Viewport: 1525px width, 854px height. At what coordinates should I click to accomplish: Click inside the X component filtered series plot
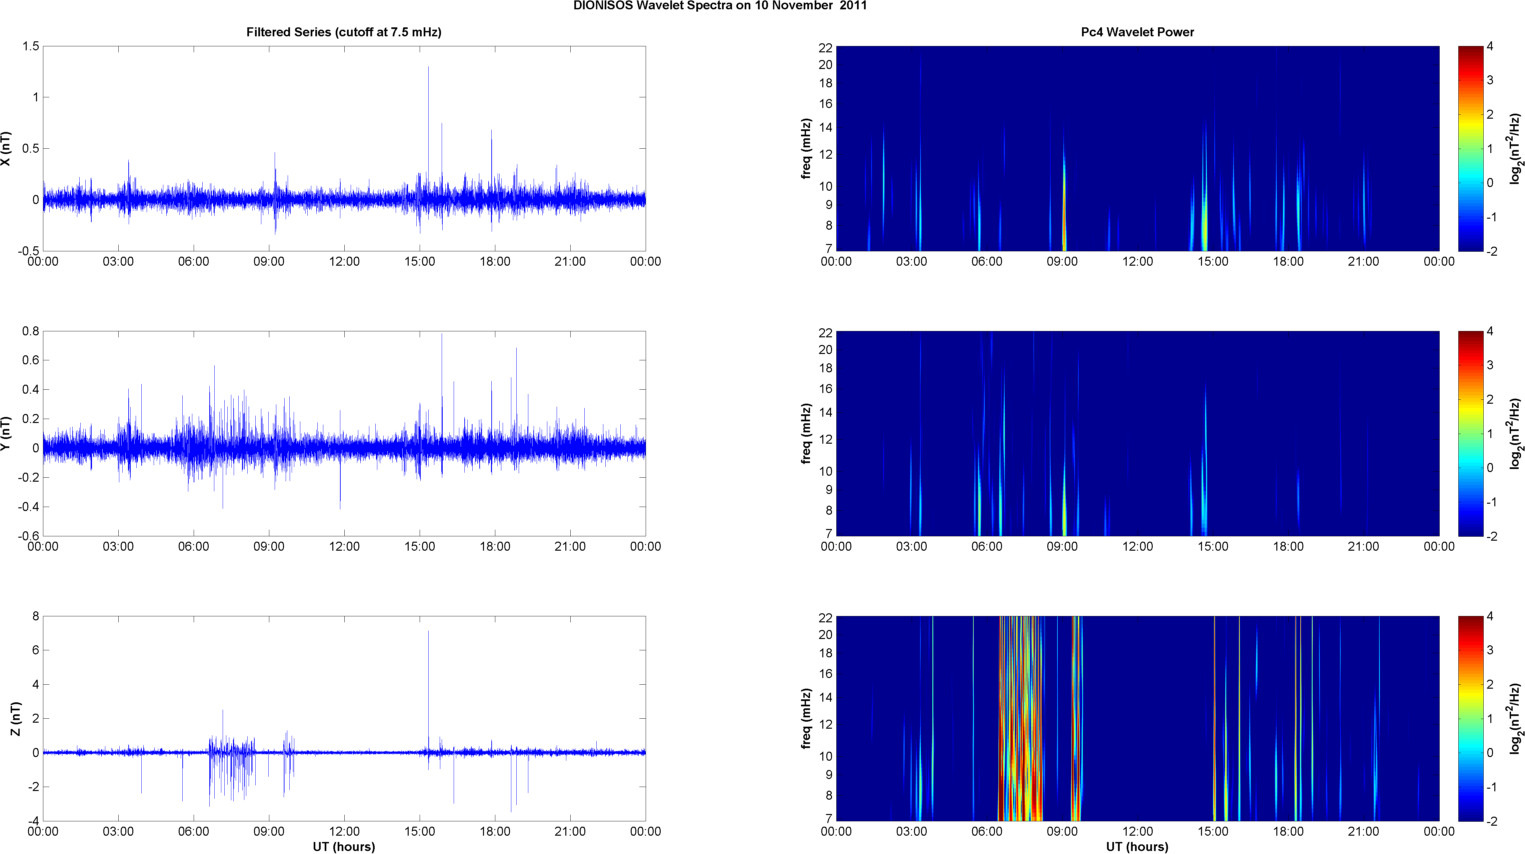coord(344,148)
